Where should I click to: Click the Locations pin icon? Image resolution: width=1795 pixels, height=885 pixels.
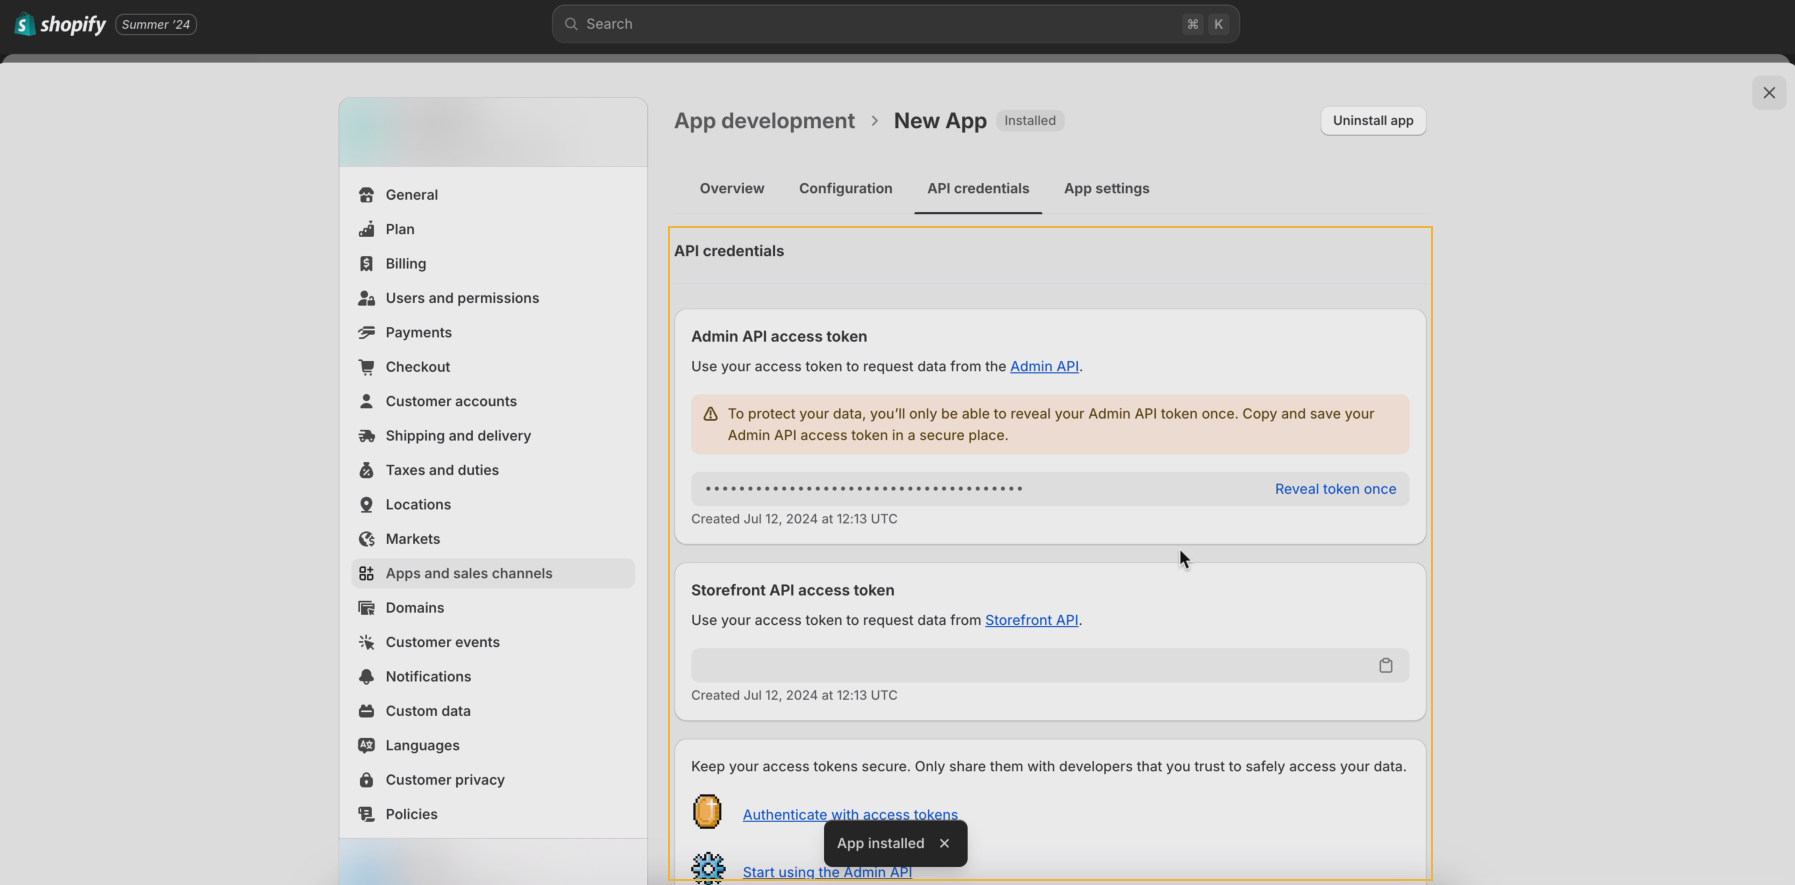click(x=366, y=505)
